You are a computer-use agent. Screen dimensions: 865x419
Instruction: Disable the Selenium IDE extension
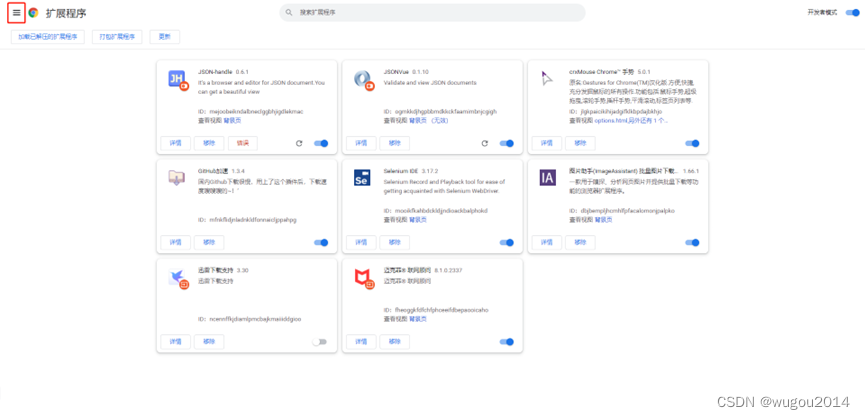507,243
